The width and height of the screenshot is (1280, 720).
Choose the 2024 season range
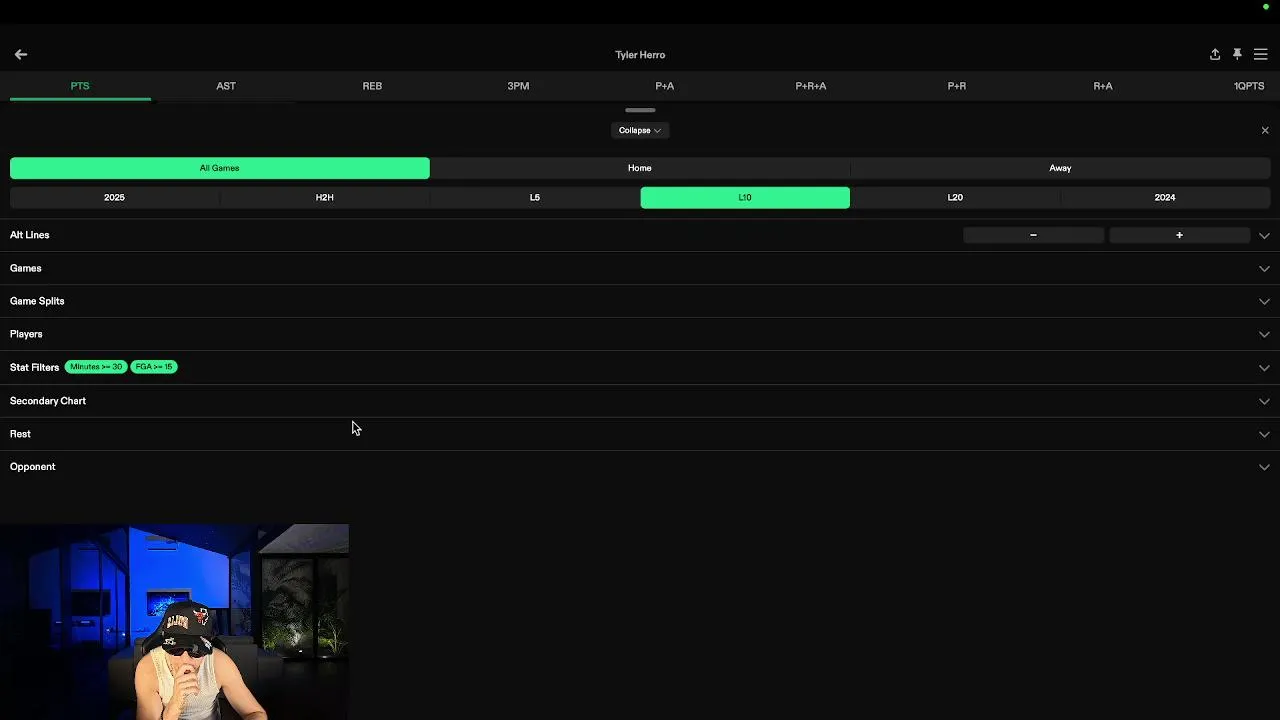(x=1165, y=198)
